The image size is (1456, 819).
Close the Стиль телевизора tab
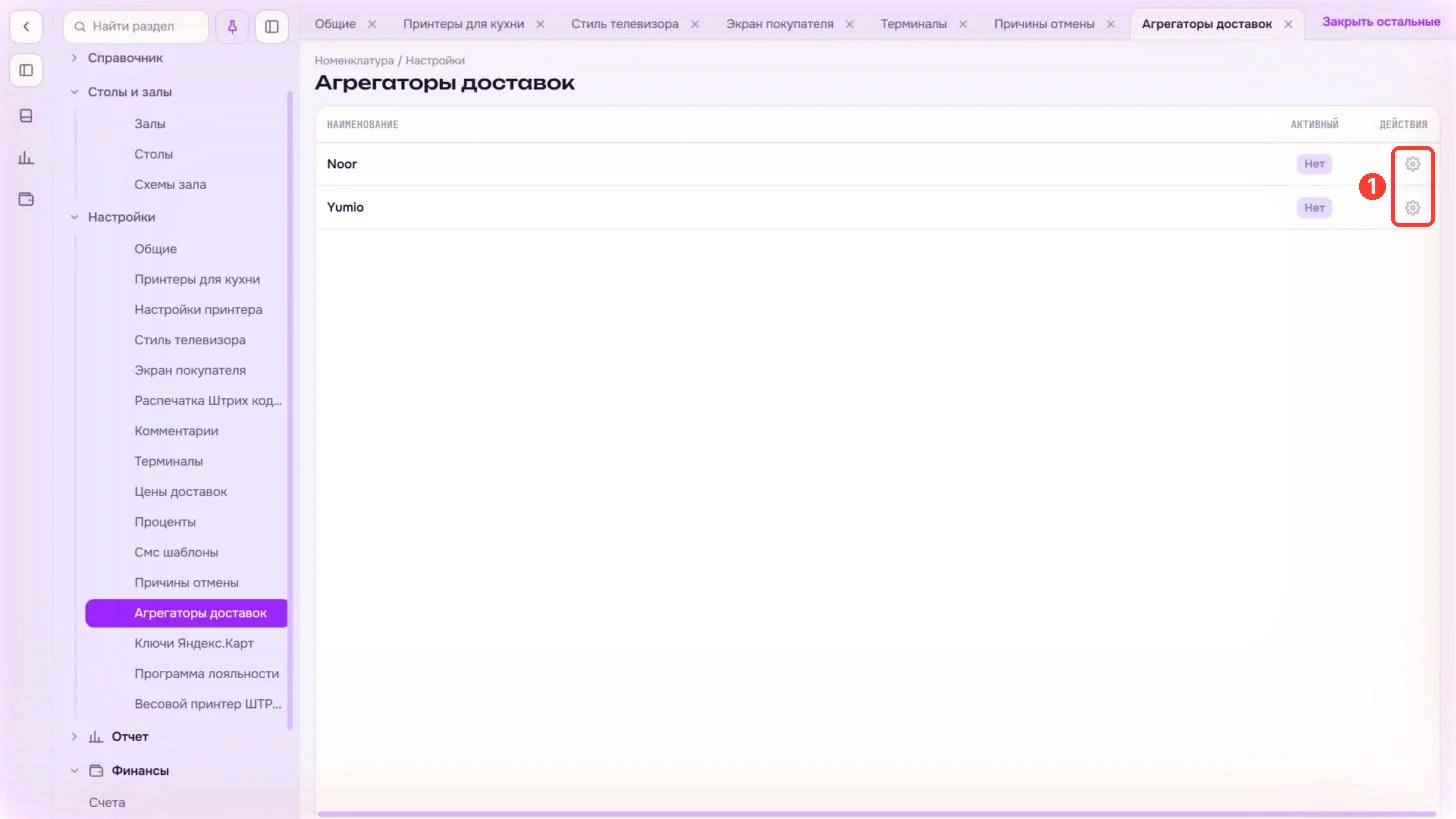point(695,24)
